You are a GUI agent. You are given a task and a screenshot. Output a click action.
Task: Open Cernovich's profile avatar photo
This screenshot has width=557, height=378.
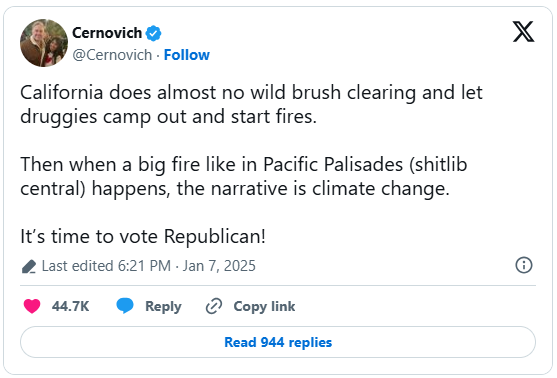(44, 43)
